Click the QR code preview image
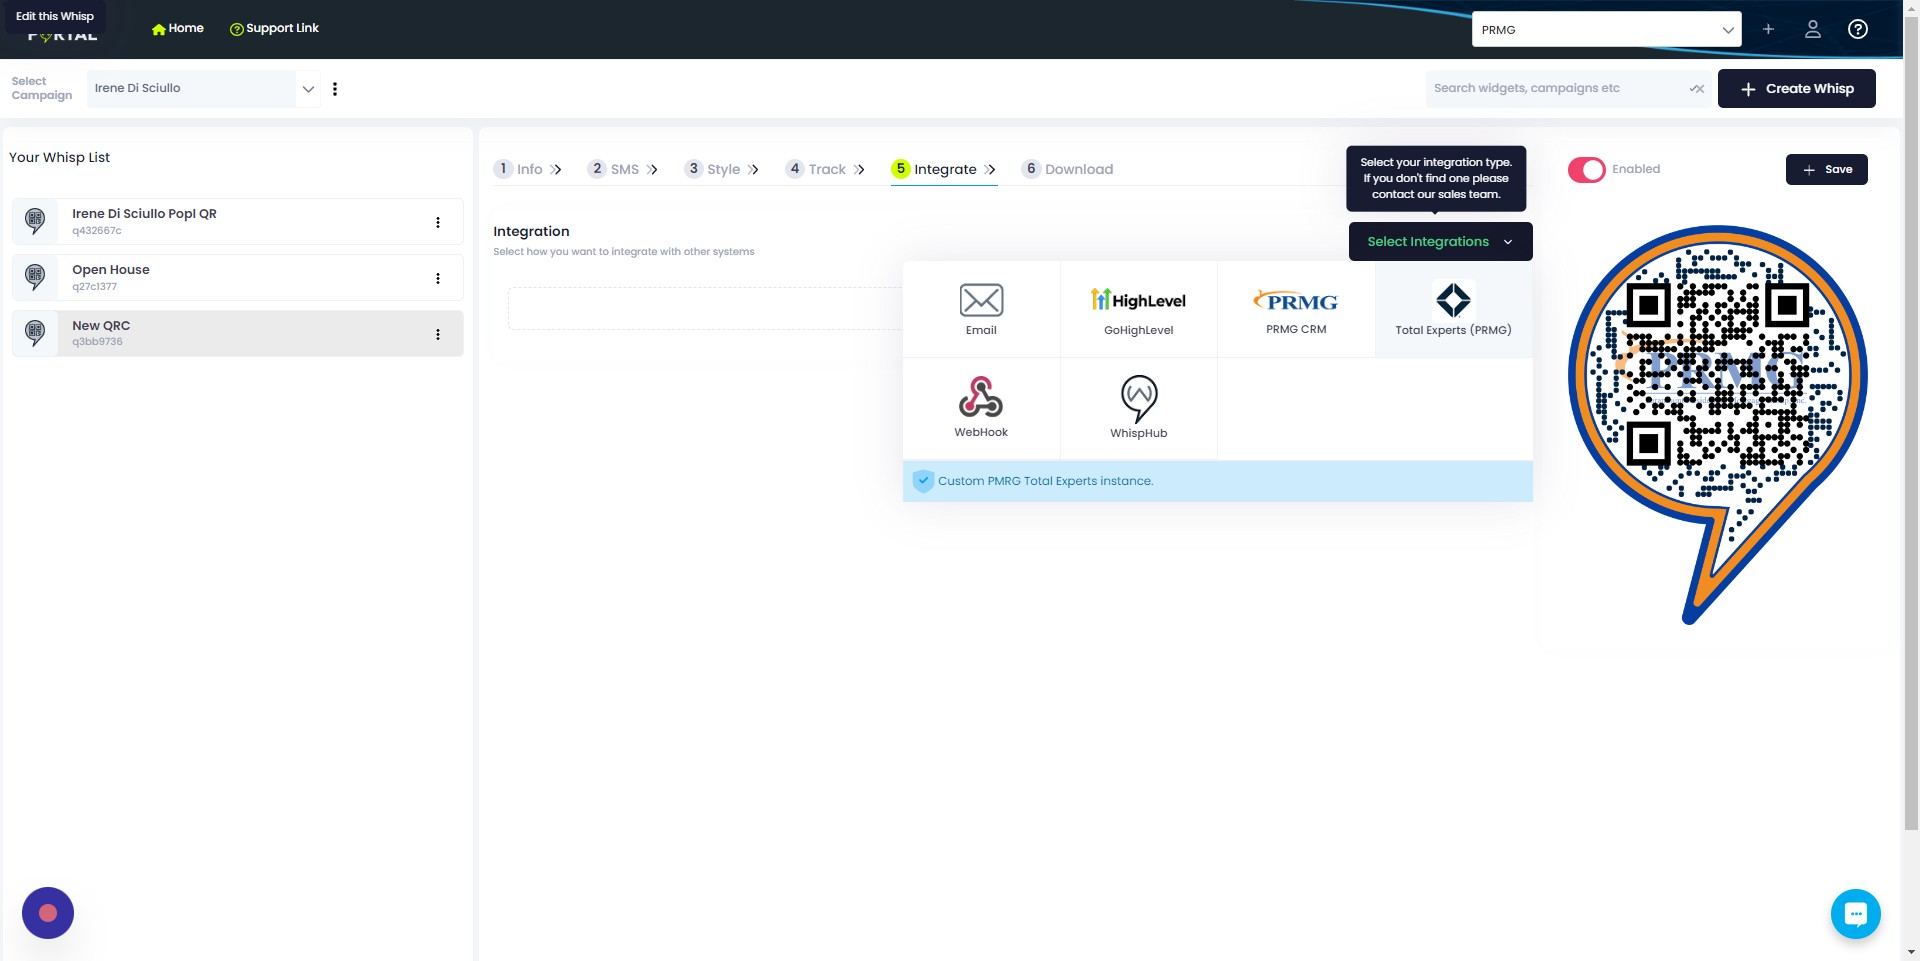The image size is (1920, 961). 1717,425
